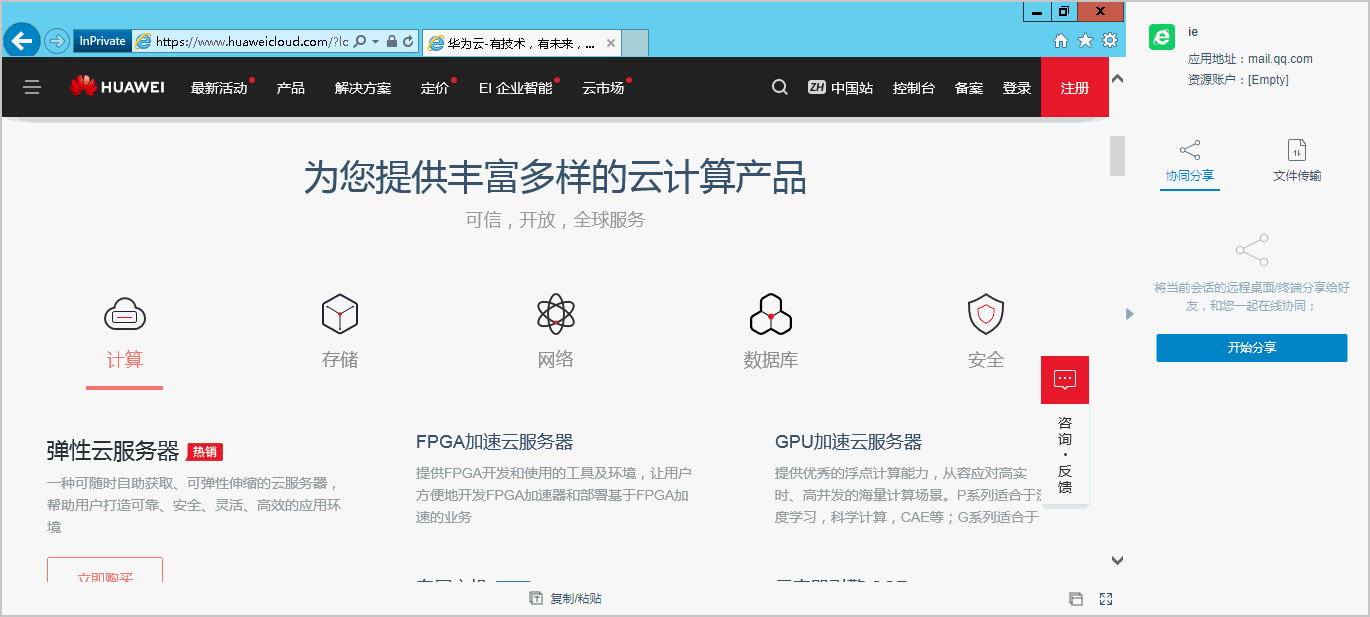Open the browser Home page icon
Viewport: 1370px width, 617px height.
pos(1062,41)
